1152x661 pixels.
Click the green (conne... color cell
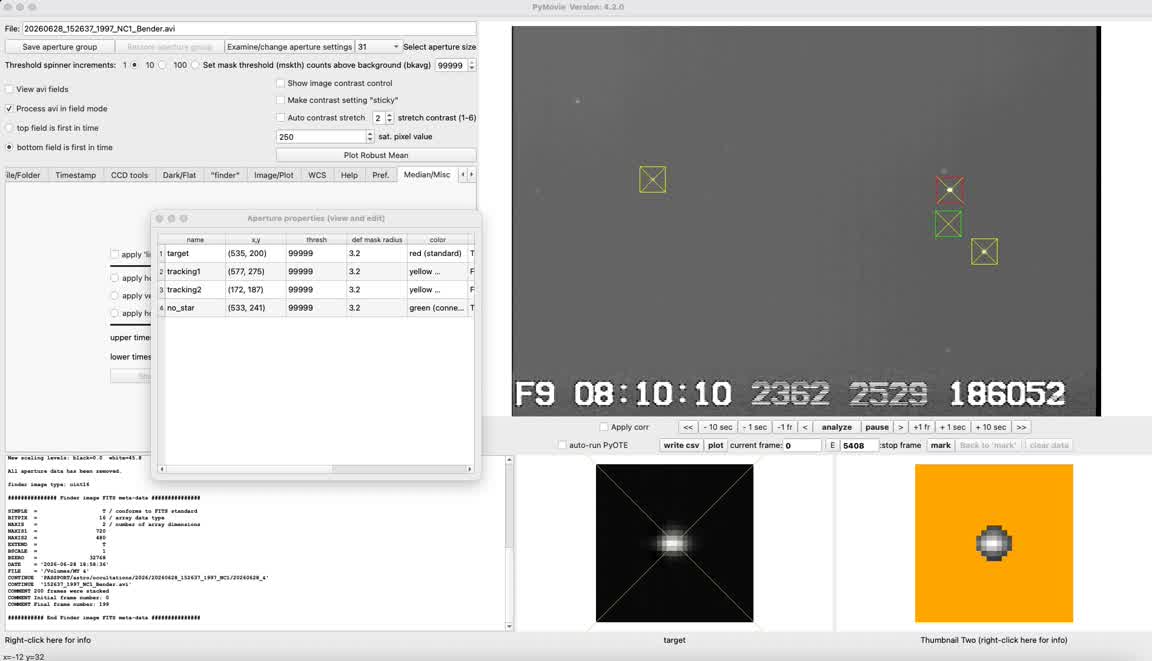click(436, 308)
